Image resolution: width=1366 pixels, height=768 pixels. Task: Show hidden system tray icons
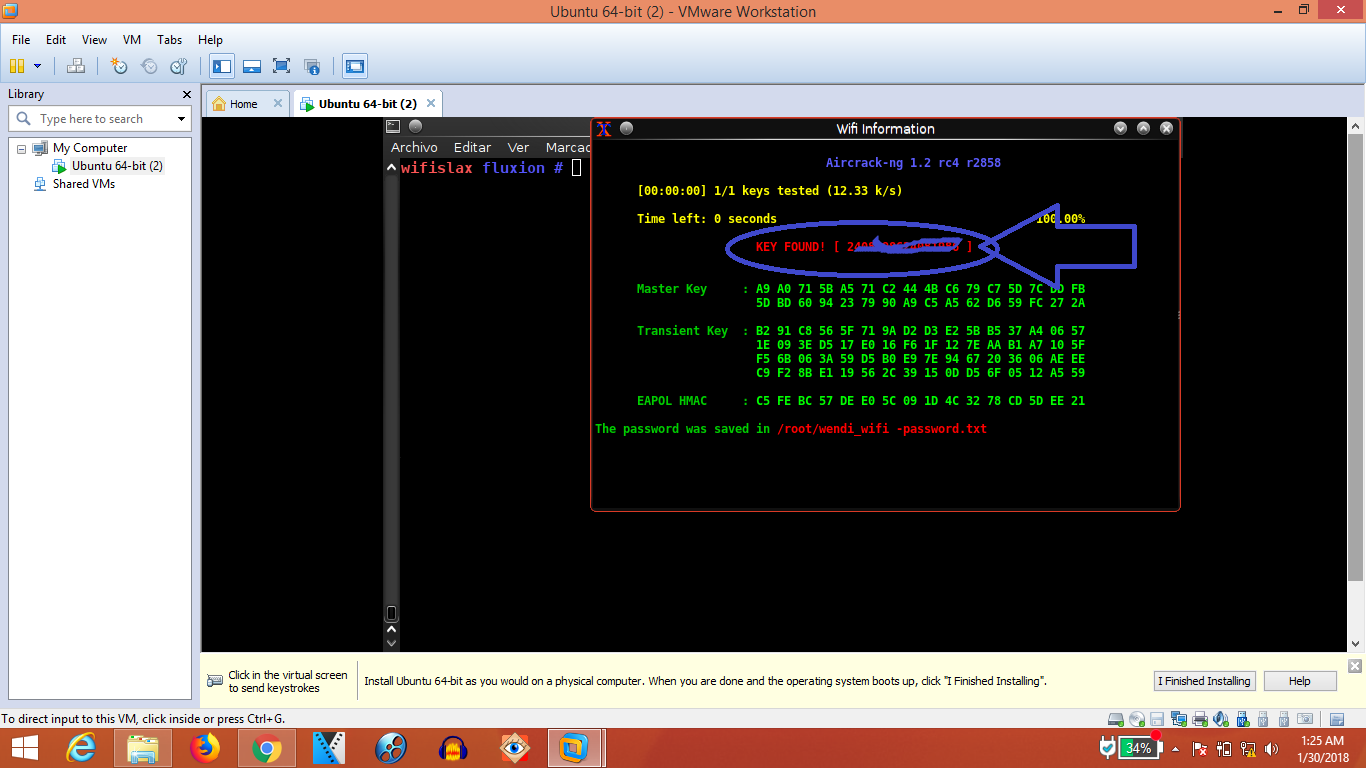click(x=1176, y=748)
